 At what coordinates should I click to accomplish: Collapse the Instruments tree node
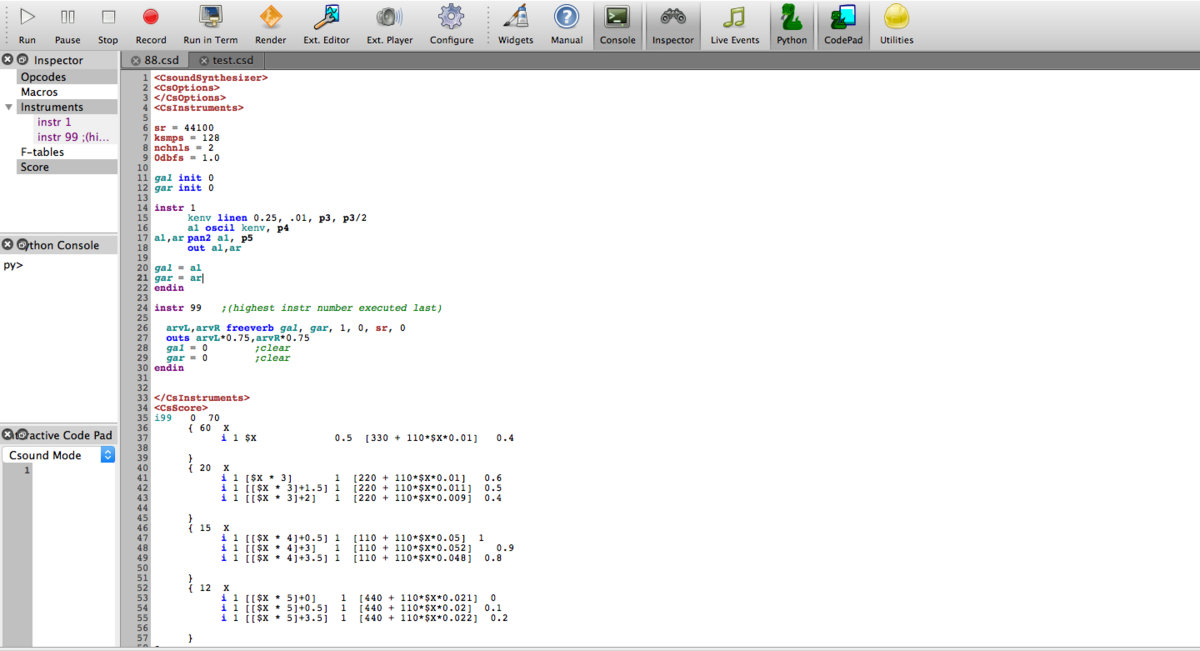tap(9, 107)
